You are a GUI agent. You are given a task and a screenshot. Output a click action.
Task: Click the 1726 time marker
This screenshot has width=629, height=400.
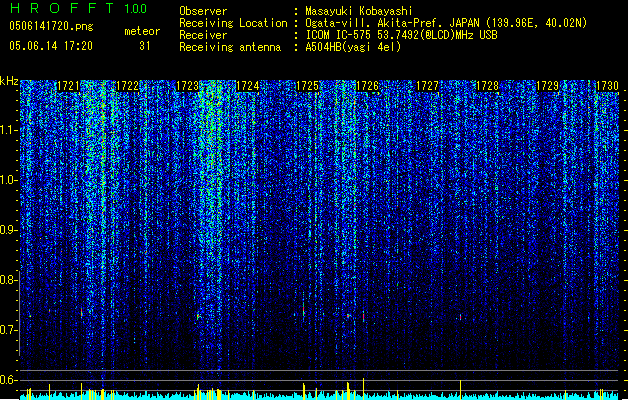pos(367,86)
